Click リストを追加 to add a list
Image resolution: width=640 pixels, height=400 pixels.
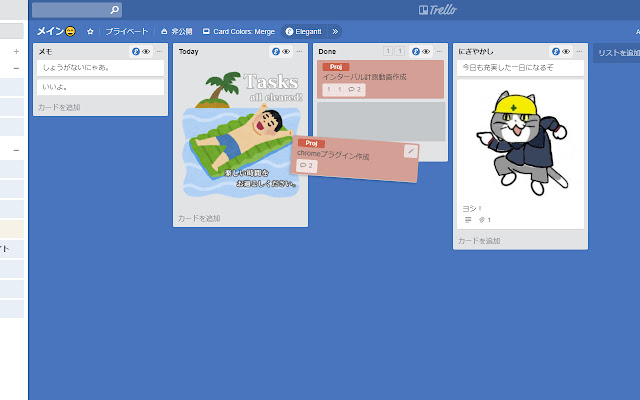pyautogui.click(x=618, y=53)
